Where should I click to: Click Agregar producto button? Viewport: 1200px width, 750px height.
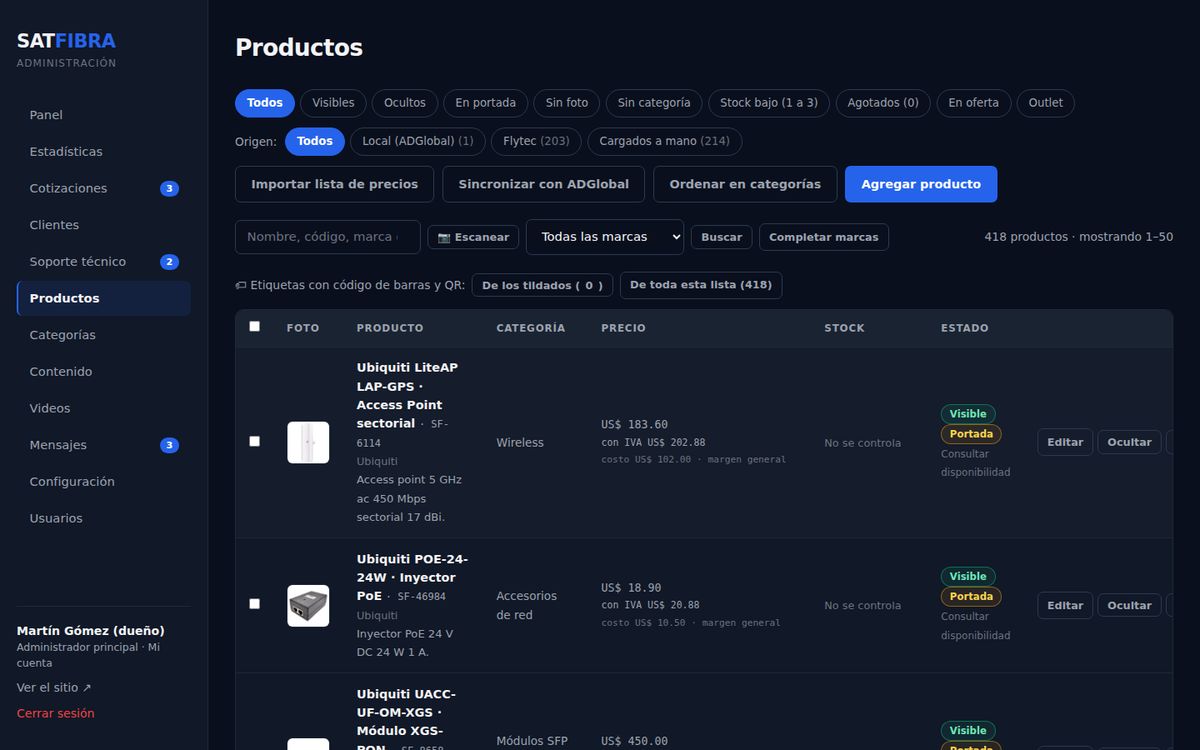(921, 184)
